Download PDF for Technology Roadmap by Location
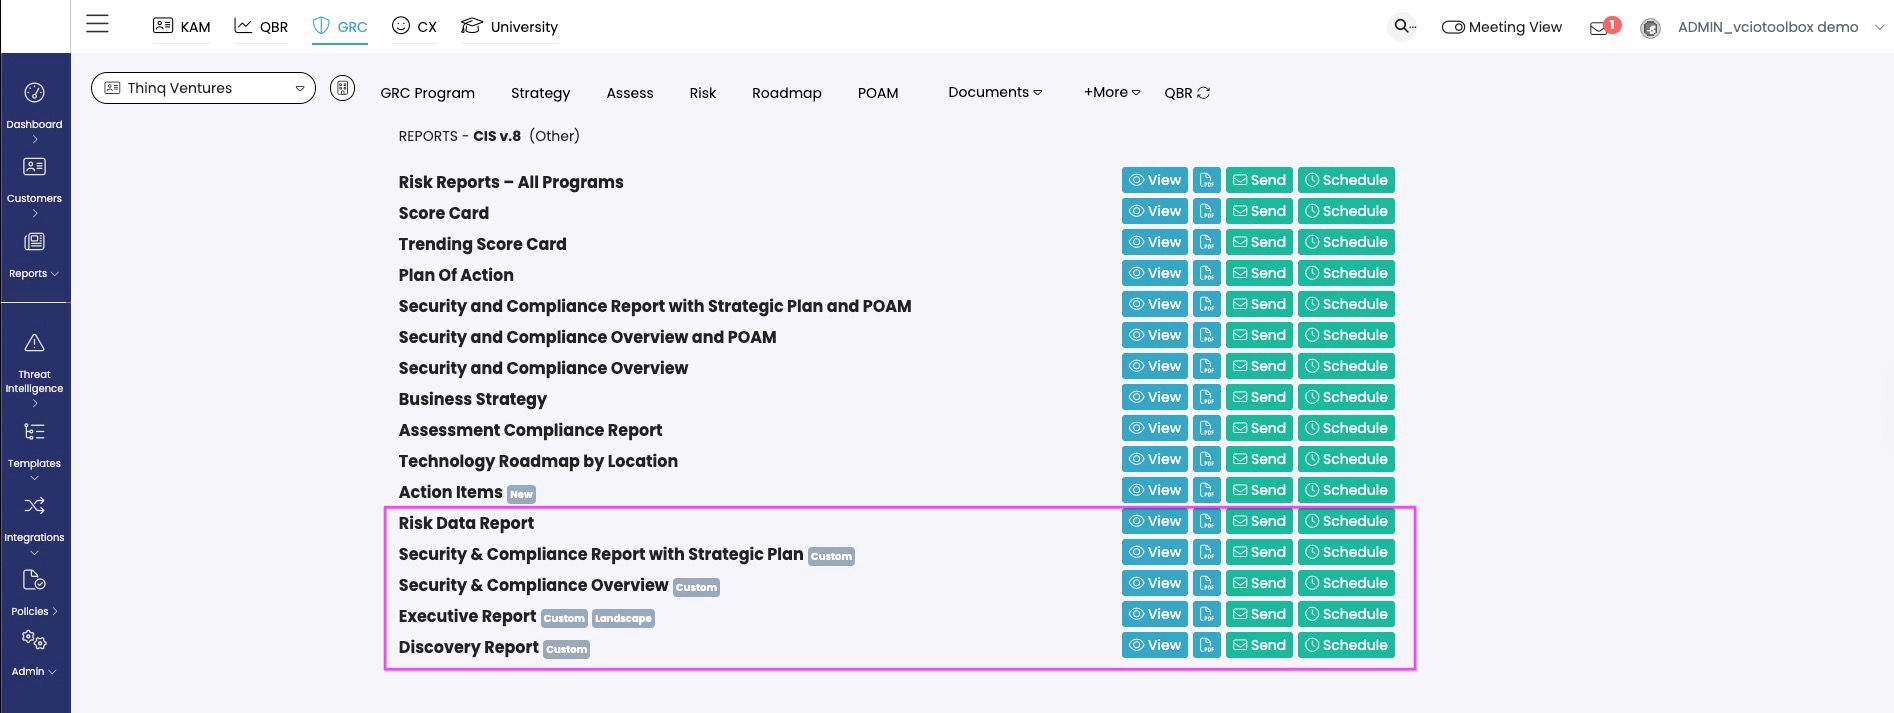Viewport: 1894px width, 713px height. click(1207, 459)
